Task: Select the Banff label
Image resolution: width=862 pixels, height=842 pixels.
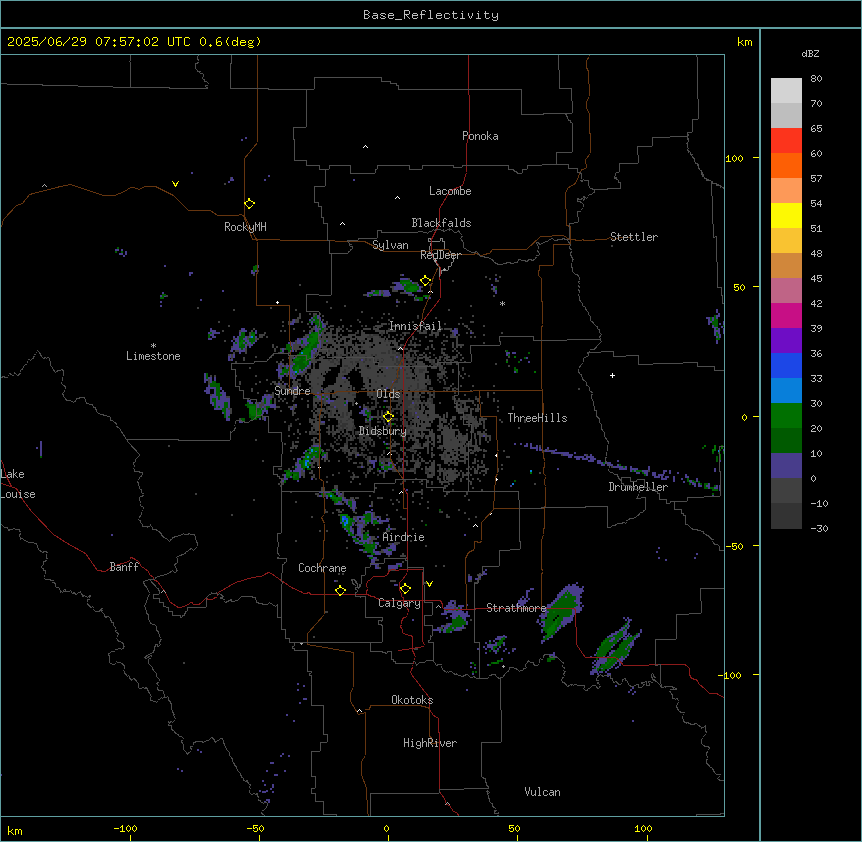Action: [124, 567]
